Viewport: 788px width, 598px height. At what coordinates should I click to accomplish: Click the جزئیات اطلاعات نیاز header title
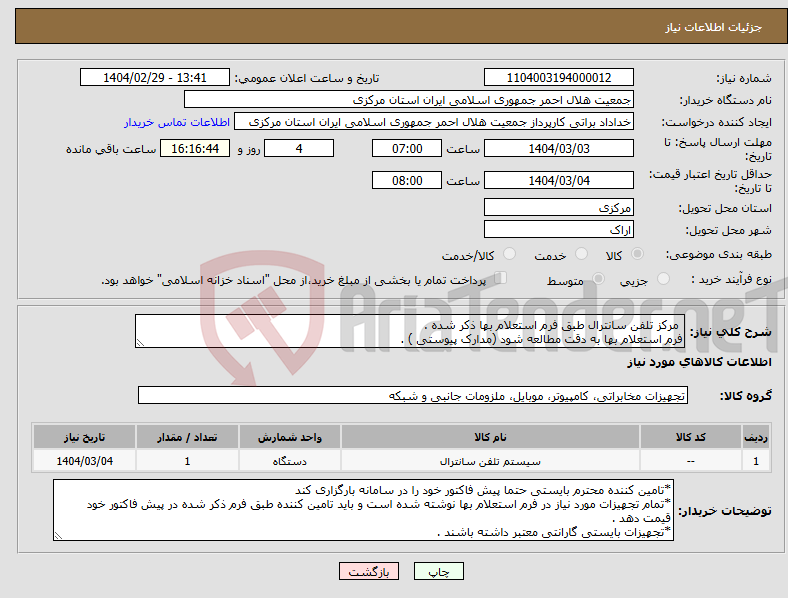coord(713,27)
